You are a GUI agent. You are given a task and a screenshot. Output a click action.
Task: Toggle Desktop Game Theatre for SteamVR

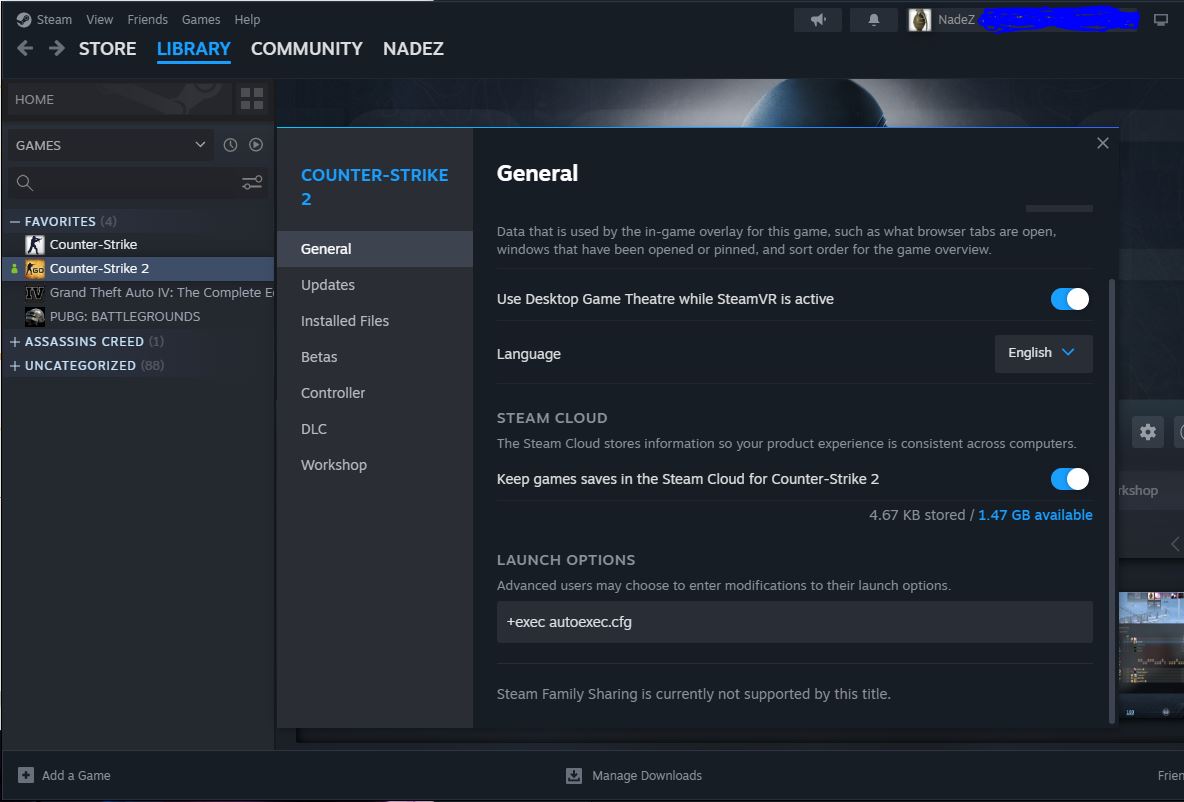point(1069,299)
